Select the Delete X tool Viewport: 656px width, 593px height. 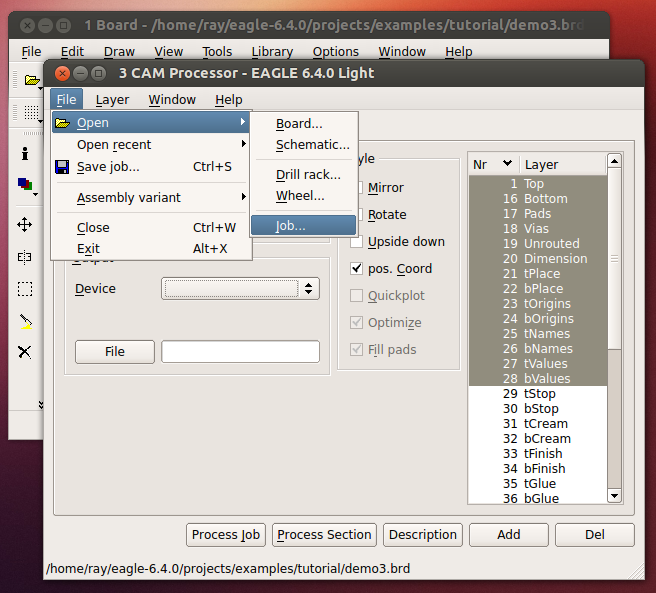tap(25, 352)
